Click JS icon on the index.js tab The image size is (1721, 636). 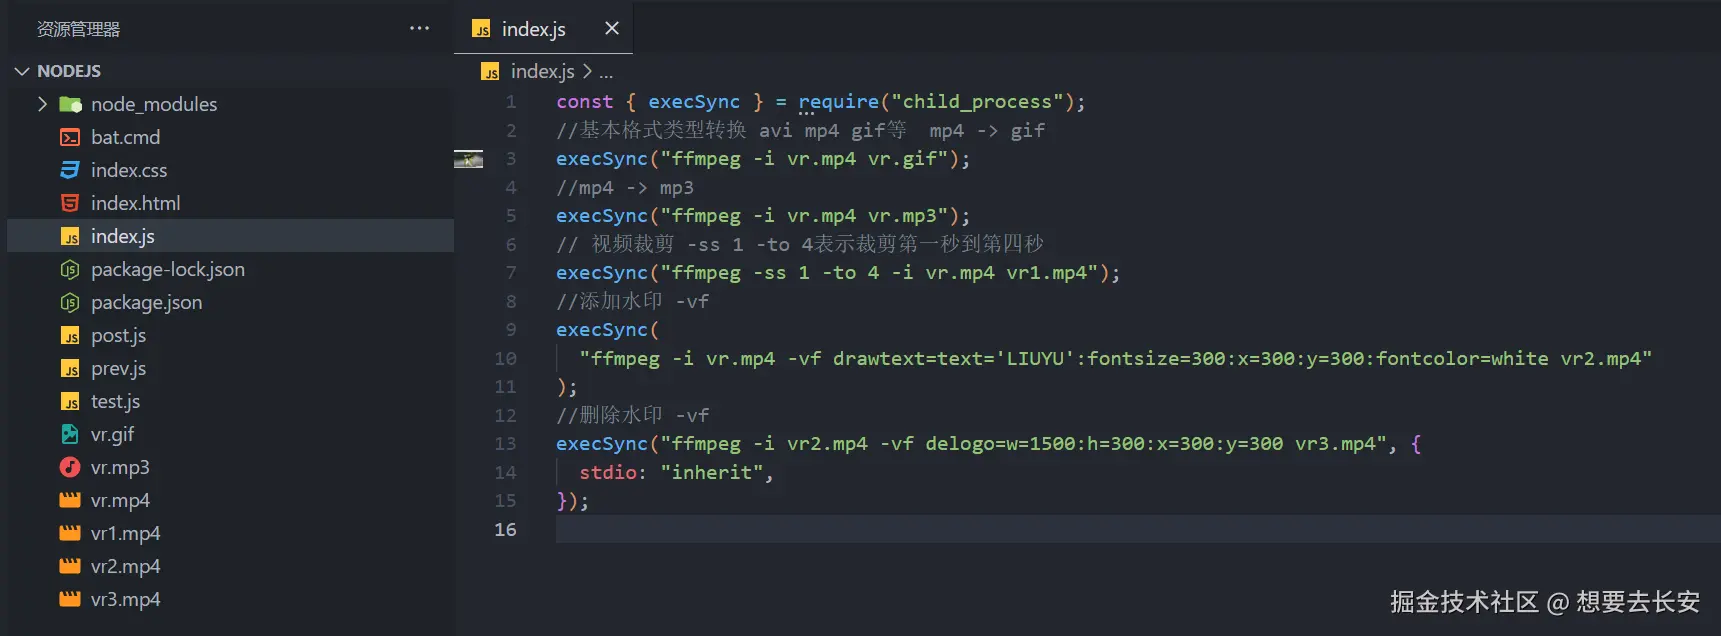pos(481,29)
